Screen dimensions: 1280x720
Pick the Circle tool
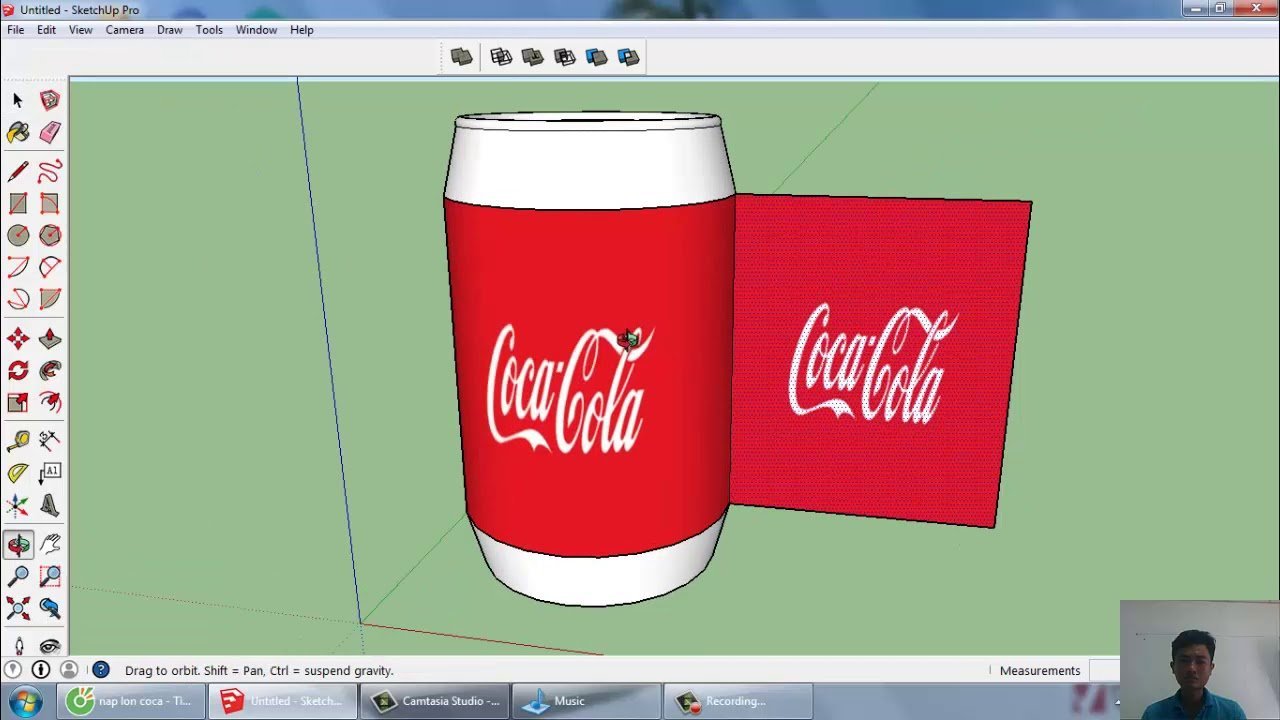[18, 236]
